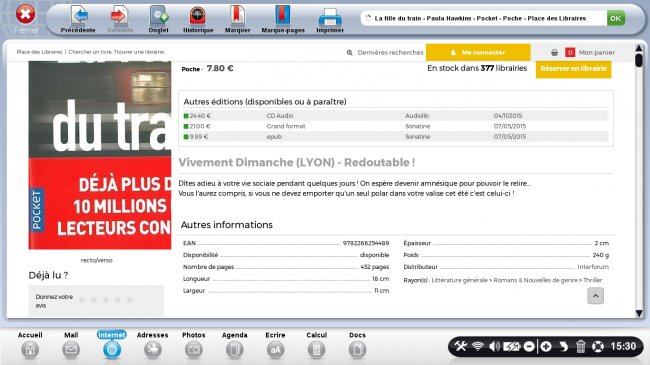
Task: Click the Vivement Dimanche (LYON) review heading
Action: (x=297, y=163)
